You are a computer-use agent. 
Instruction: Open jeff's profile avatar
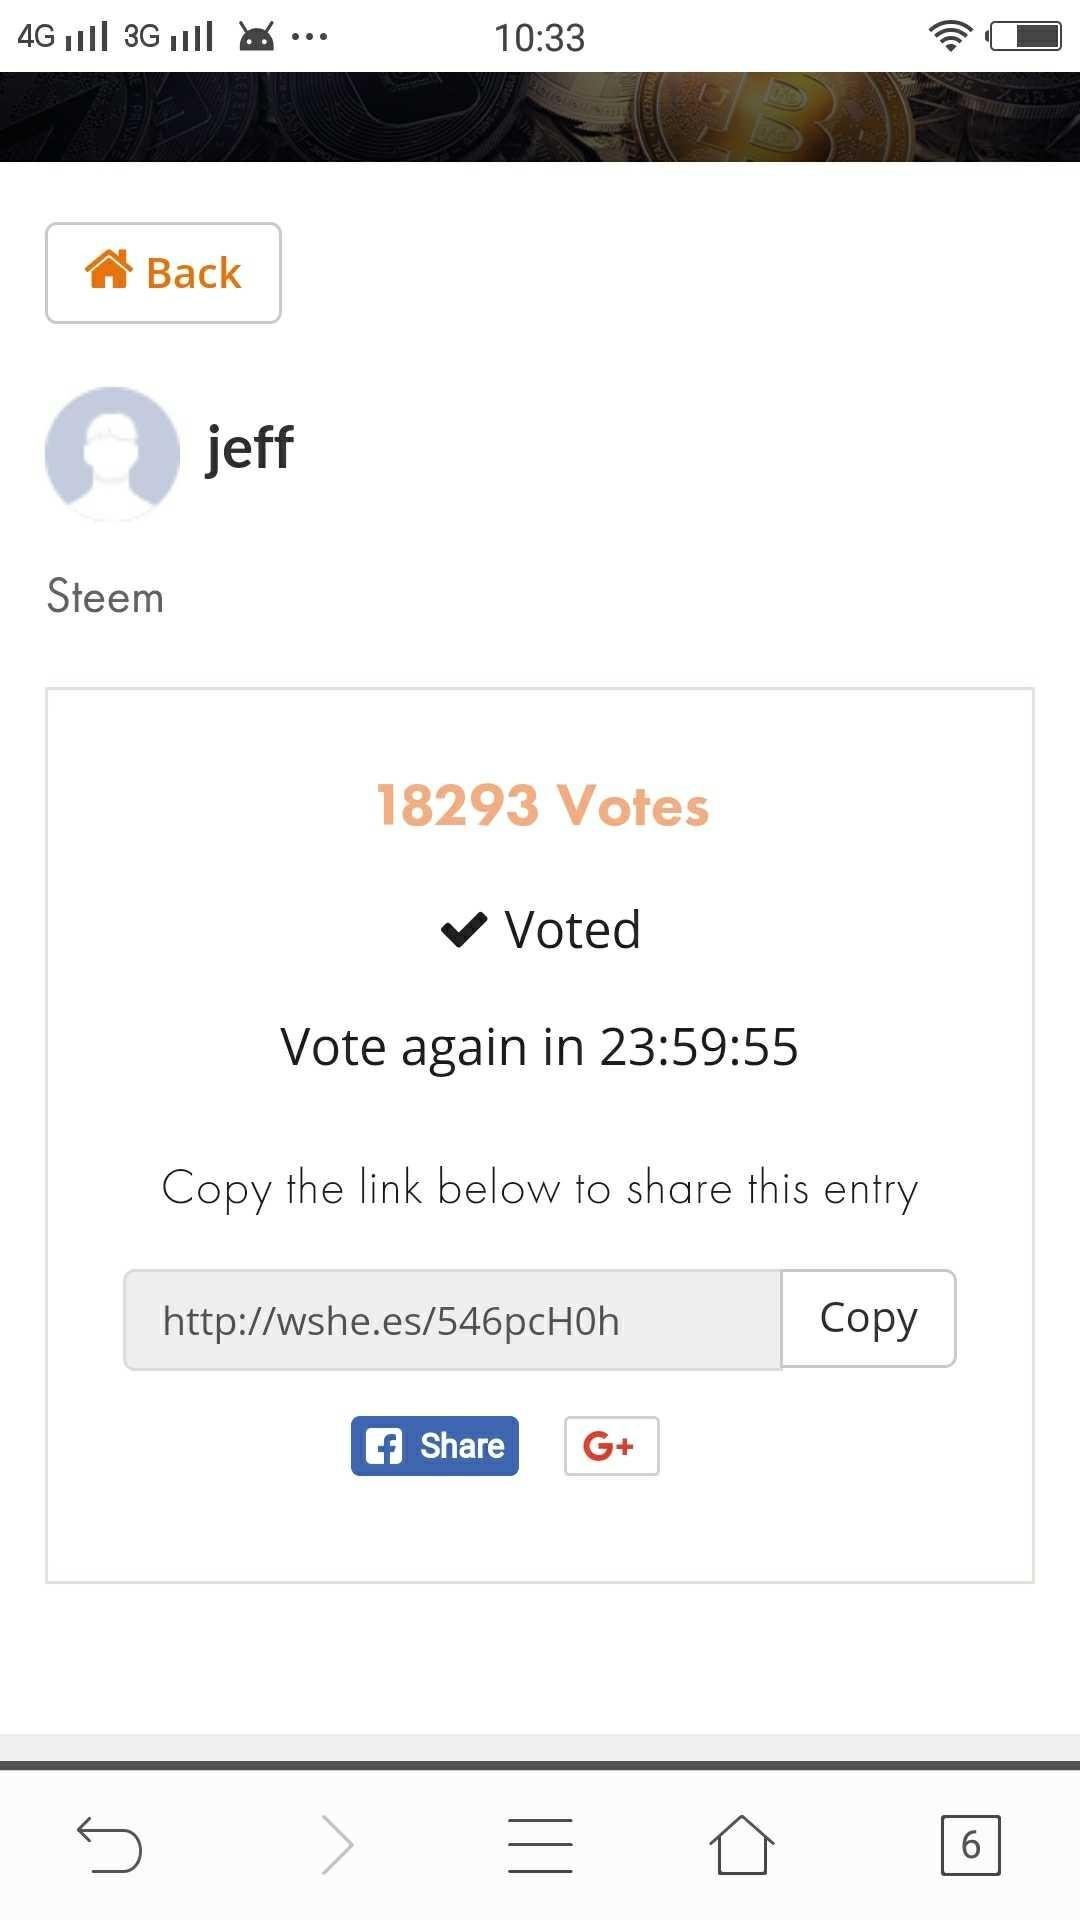coord(112,454)
